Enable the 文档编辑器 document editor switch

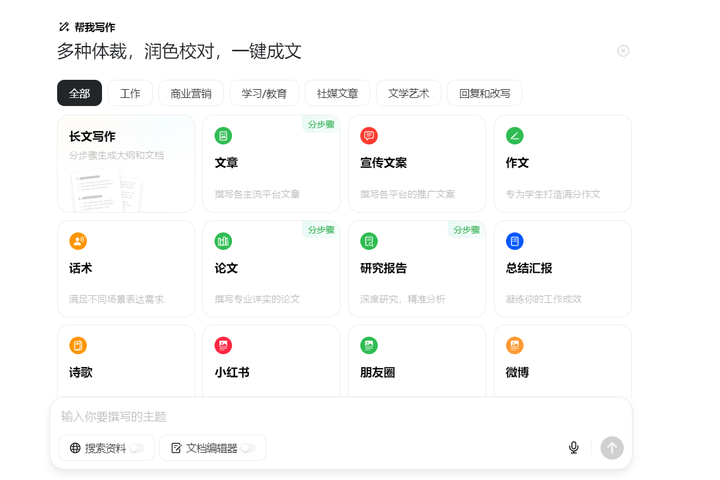click(247, 448)
